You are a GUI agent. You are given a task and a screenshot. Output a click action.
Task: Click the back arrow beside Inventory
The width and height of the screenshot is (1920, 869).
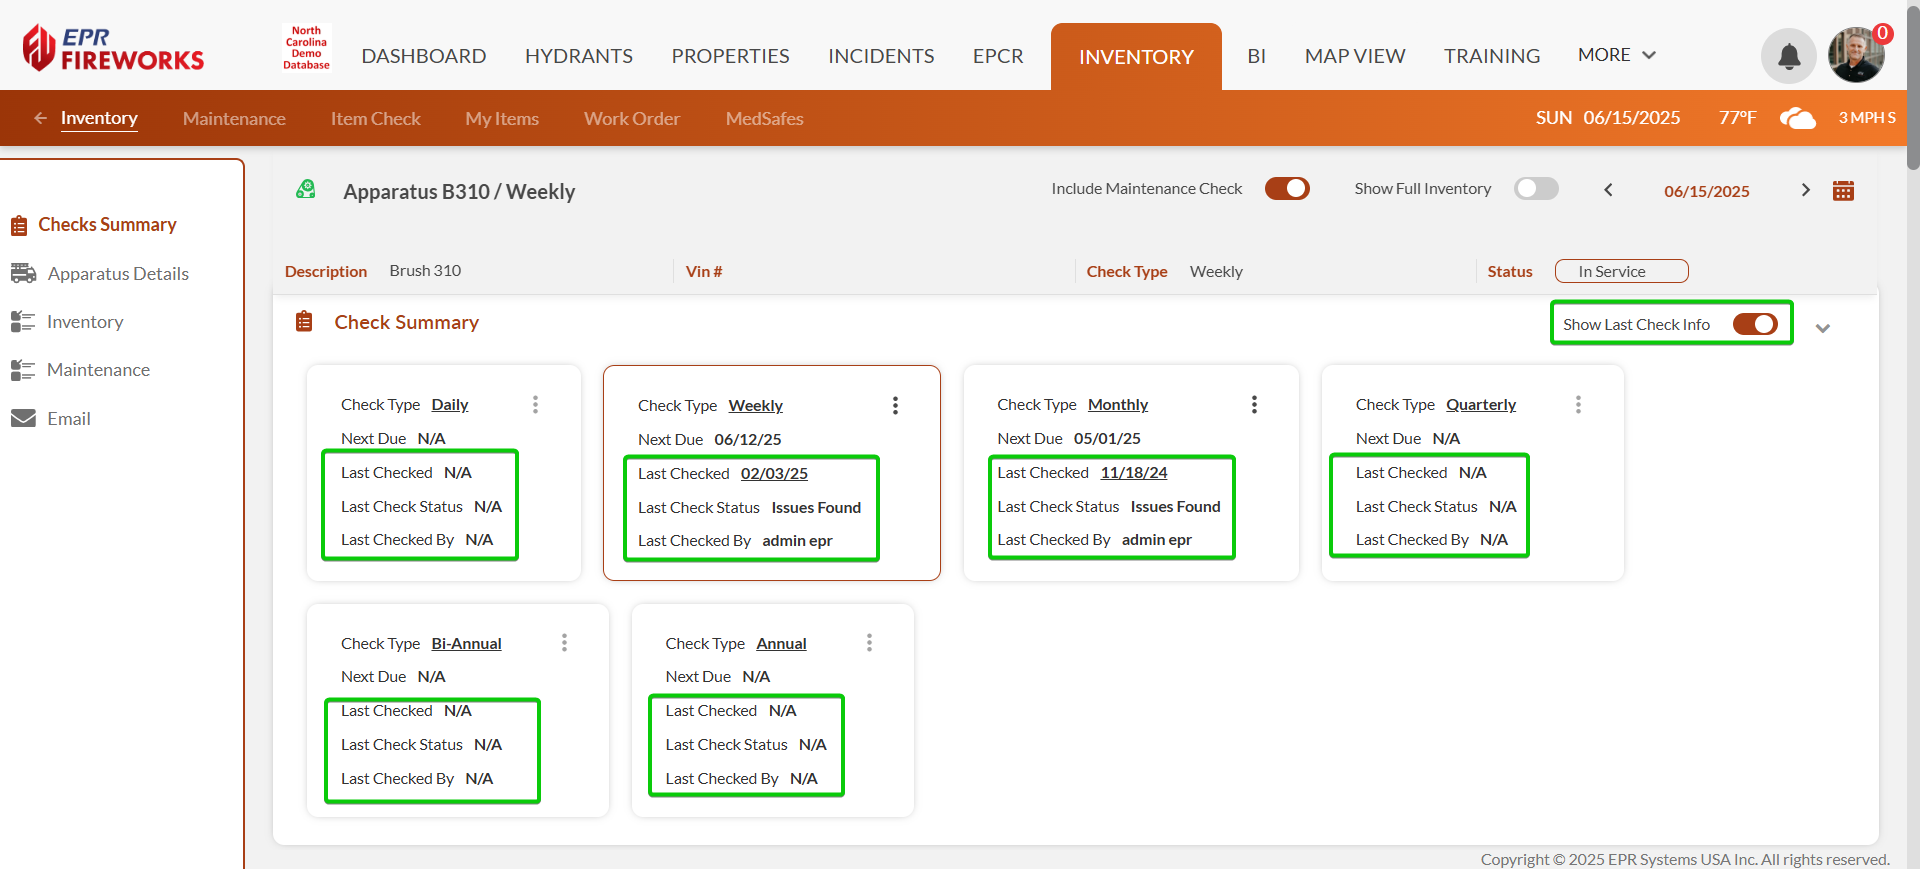click(40, 118)
